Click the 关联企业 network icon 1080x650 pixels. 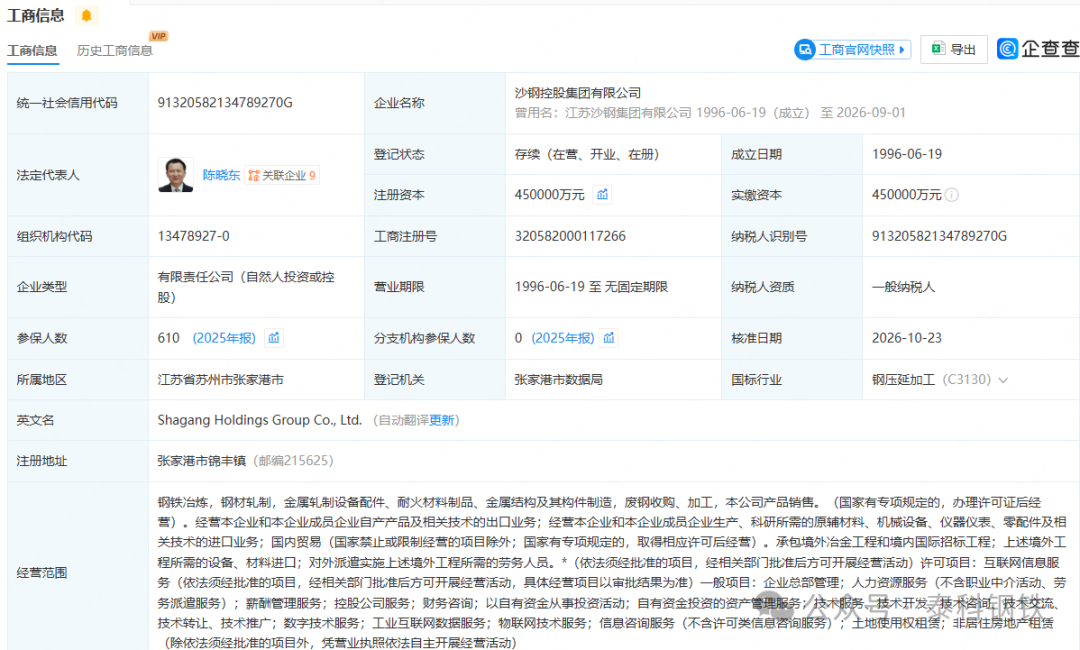pos(254,176)
